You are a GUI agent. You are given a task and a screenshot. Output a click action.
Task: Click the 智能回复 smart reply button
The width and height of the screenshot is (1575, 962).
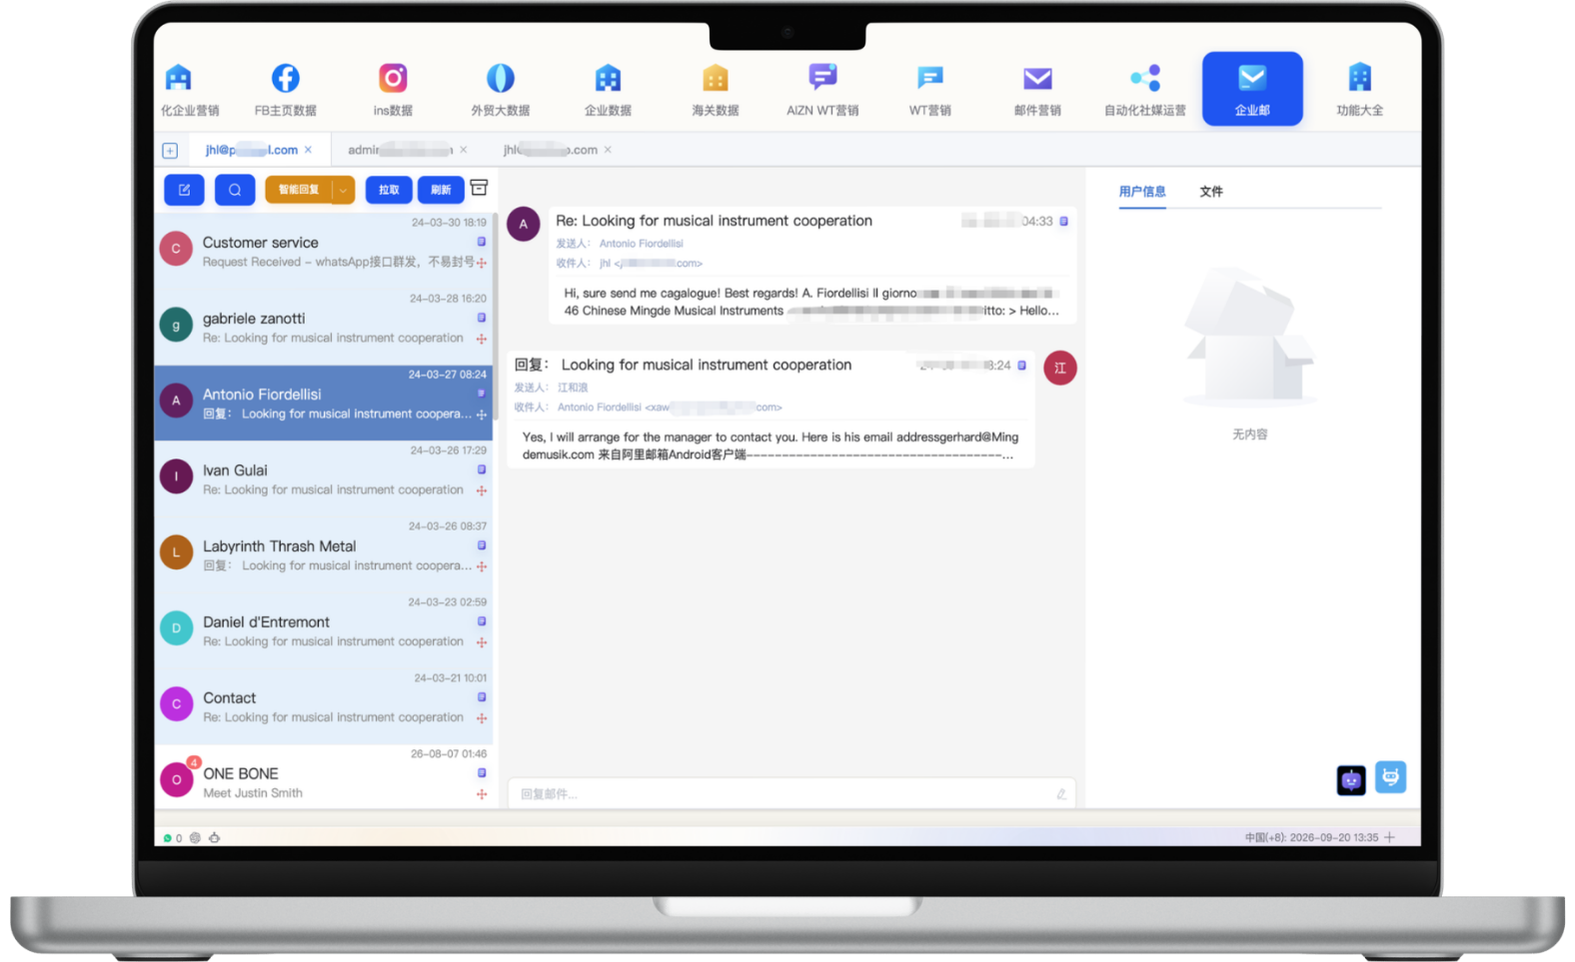[299, 190]
